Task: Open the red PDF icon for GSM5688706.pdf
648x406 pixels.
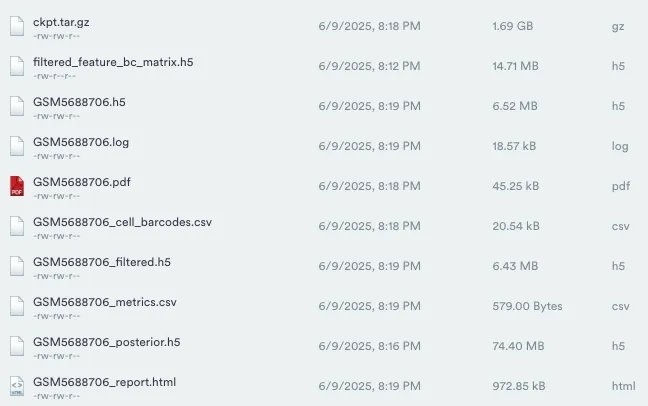Action: point(17,186)
